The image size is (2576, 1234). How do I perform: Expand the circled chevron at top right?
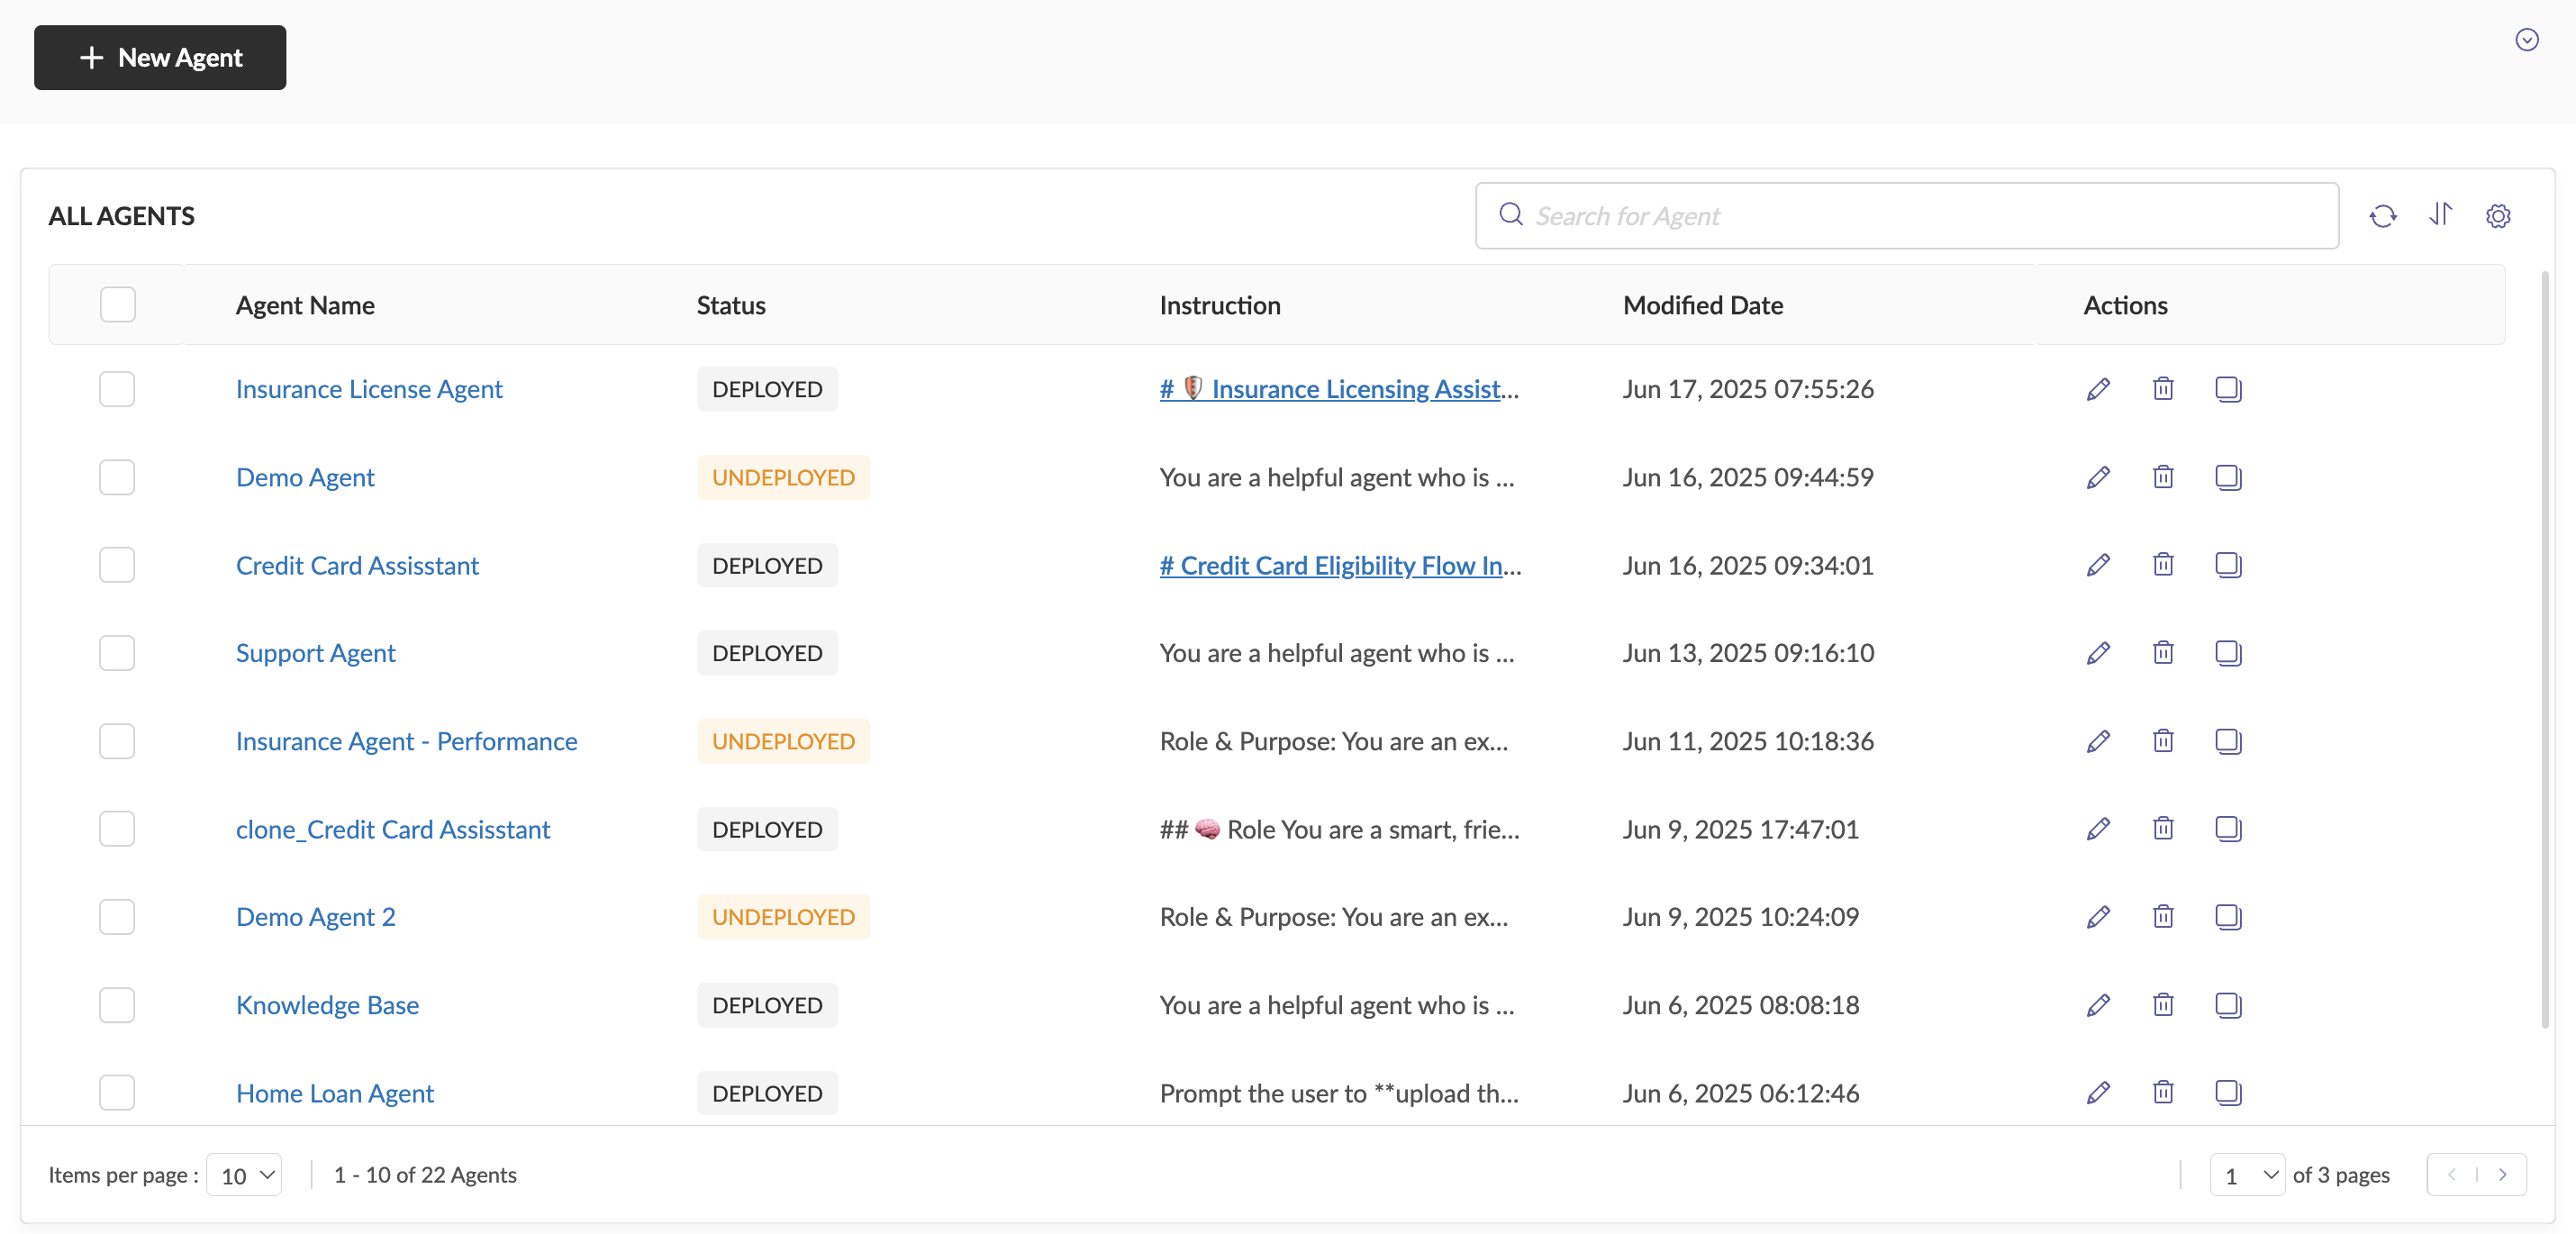tap(2526, 40)
